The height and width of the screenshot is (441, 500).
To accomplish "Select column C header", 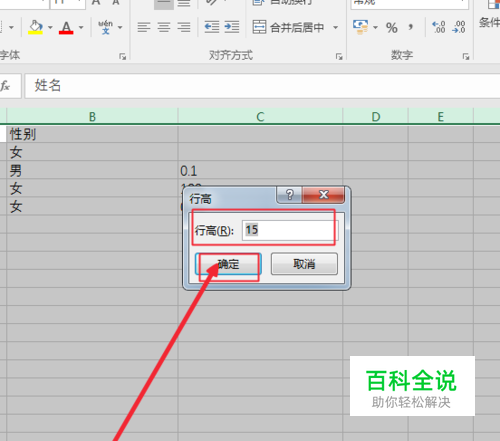I will coord(260,116).
